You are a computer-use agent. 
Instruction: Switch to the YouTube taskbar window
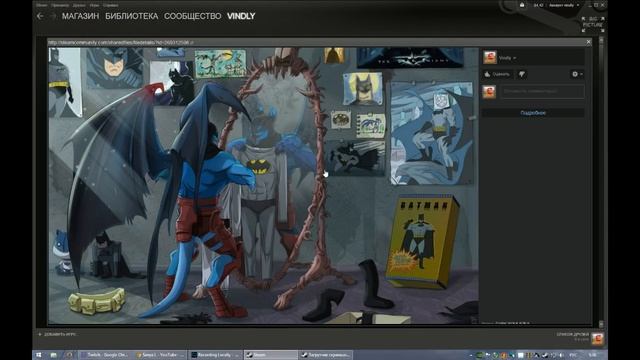click(160, 355)
